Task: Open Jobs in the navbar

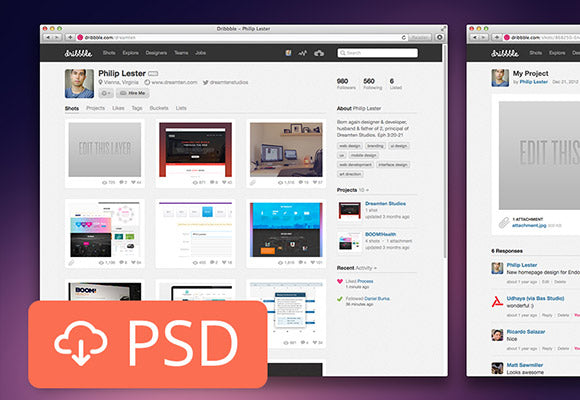Action: click(x=200, y=53)
